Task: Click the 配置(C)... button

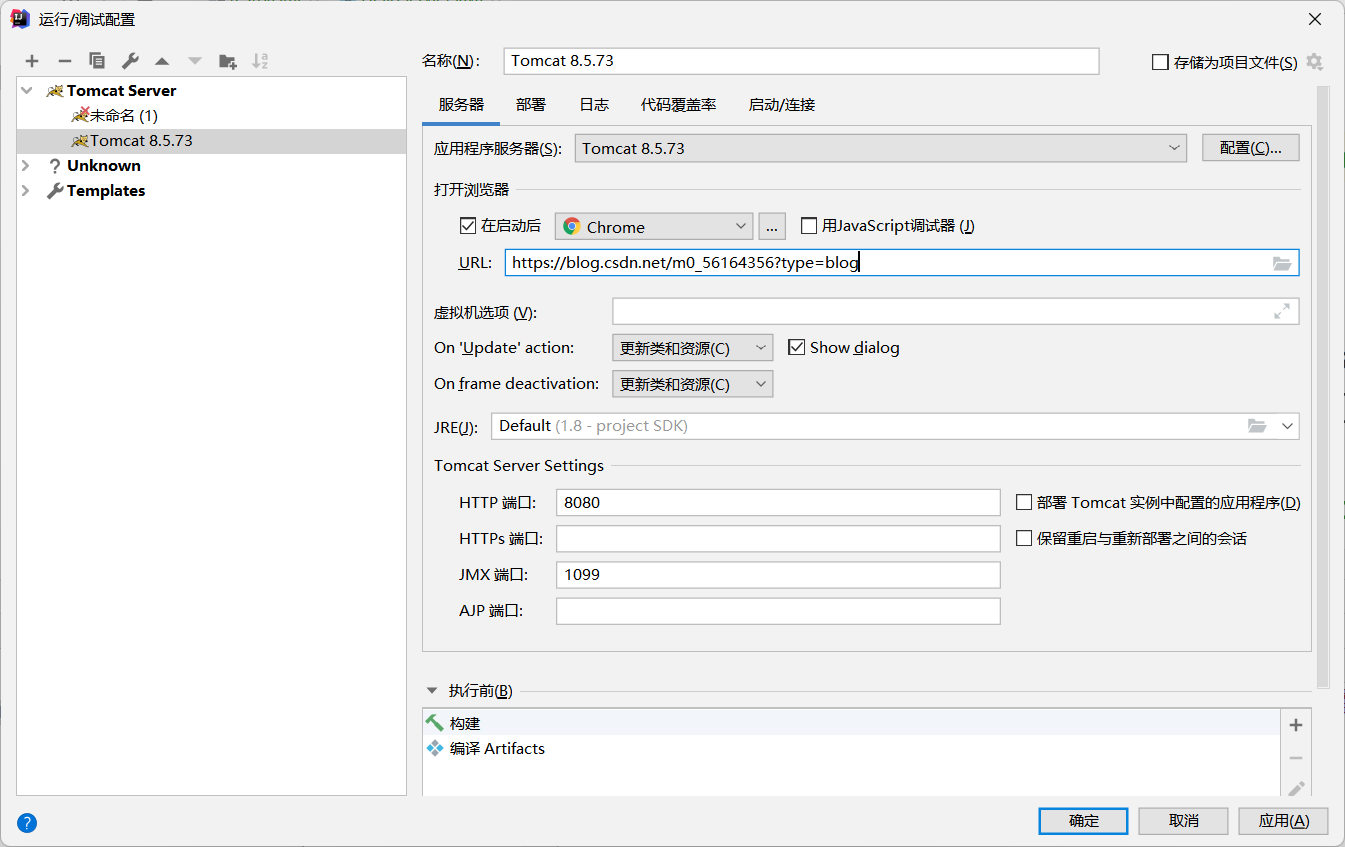Action: pos(1250,148)
